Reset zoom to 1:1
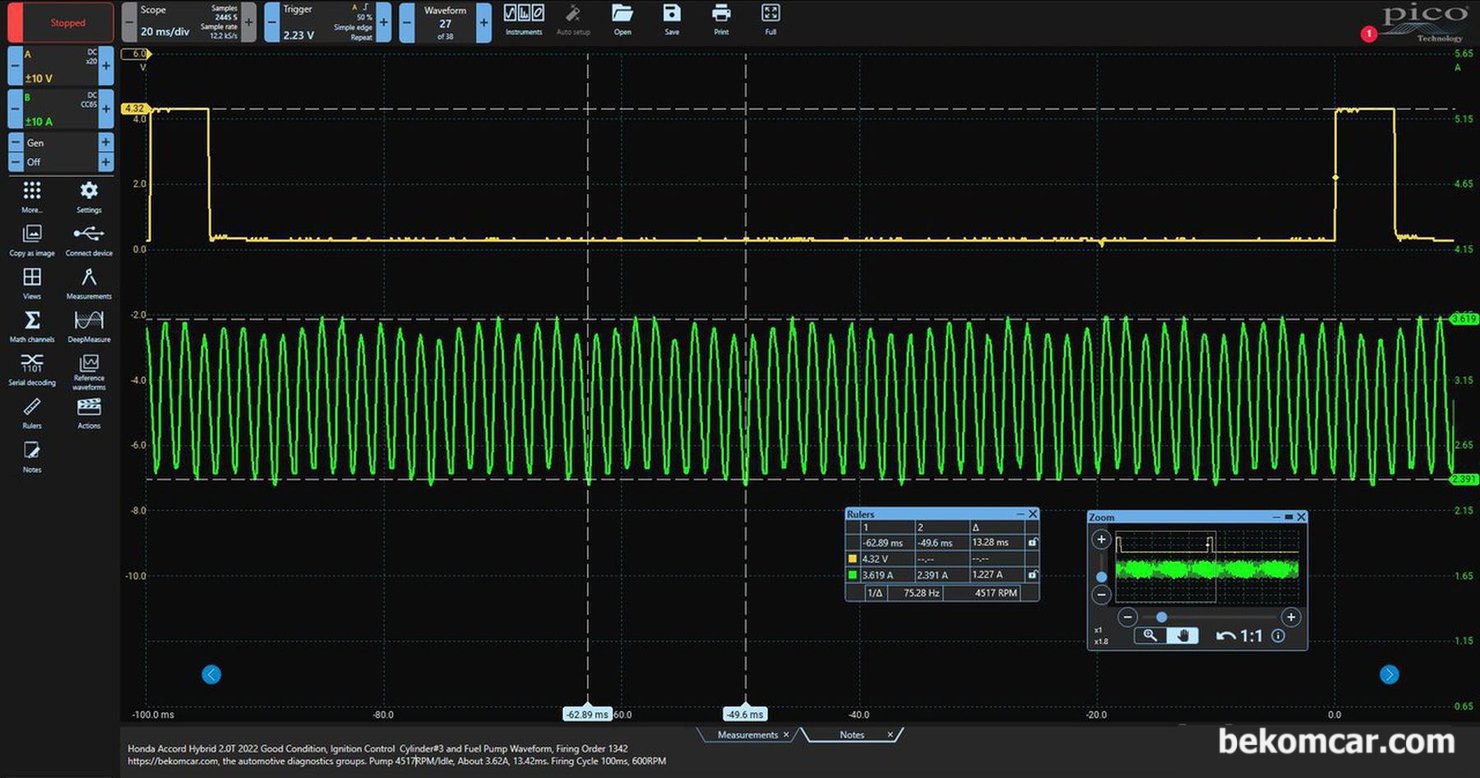Viewport: 1480px width, 778px height. click(x=1251, y=635)
